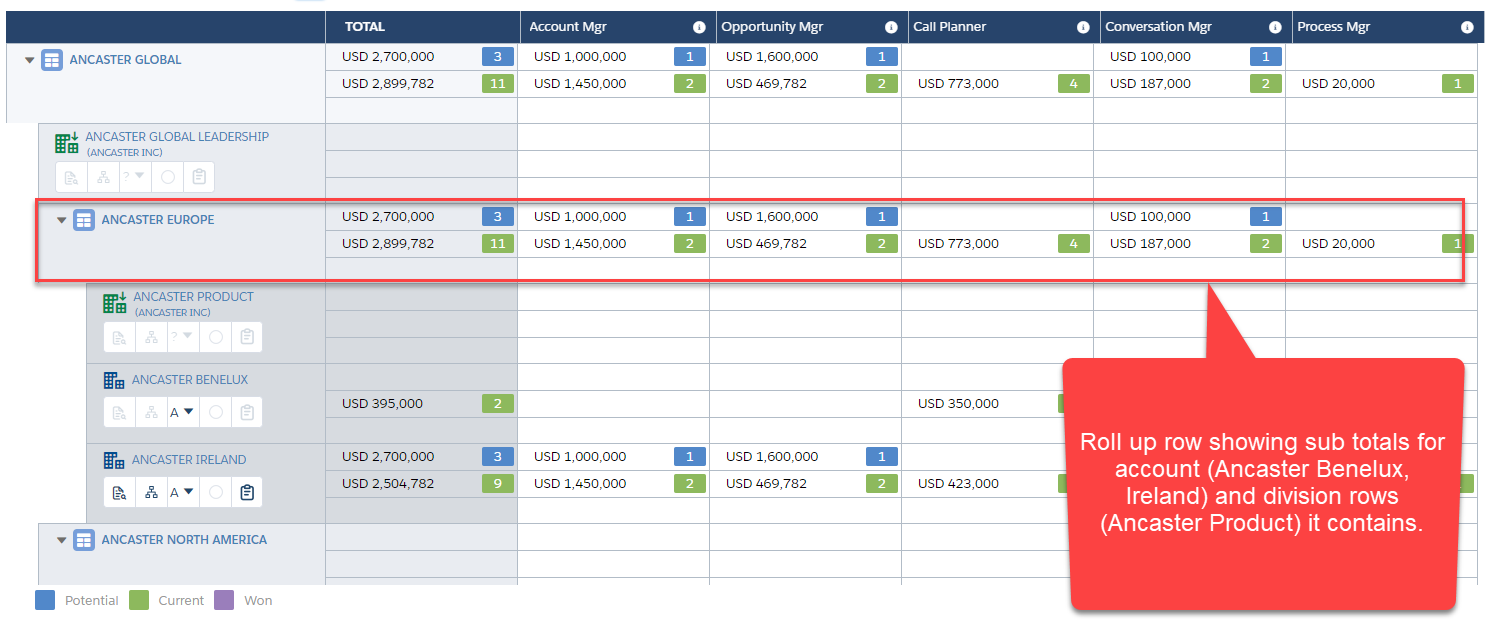Viewport: 1496px width, 623px height.
Task: Collapse the Ancaster Global top-level row
Action: (30, 60)
